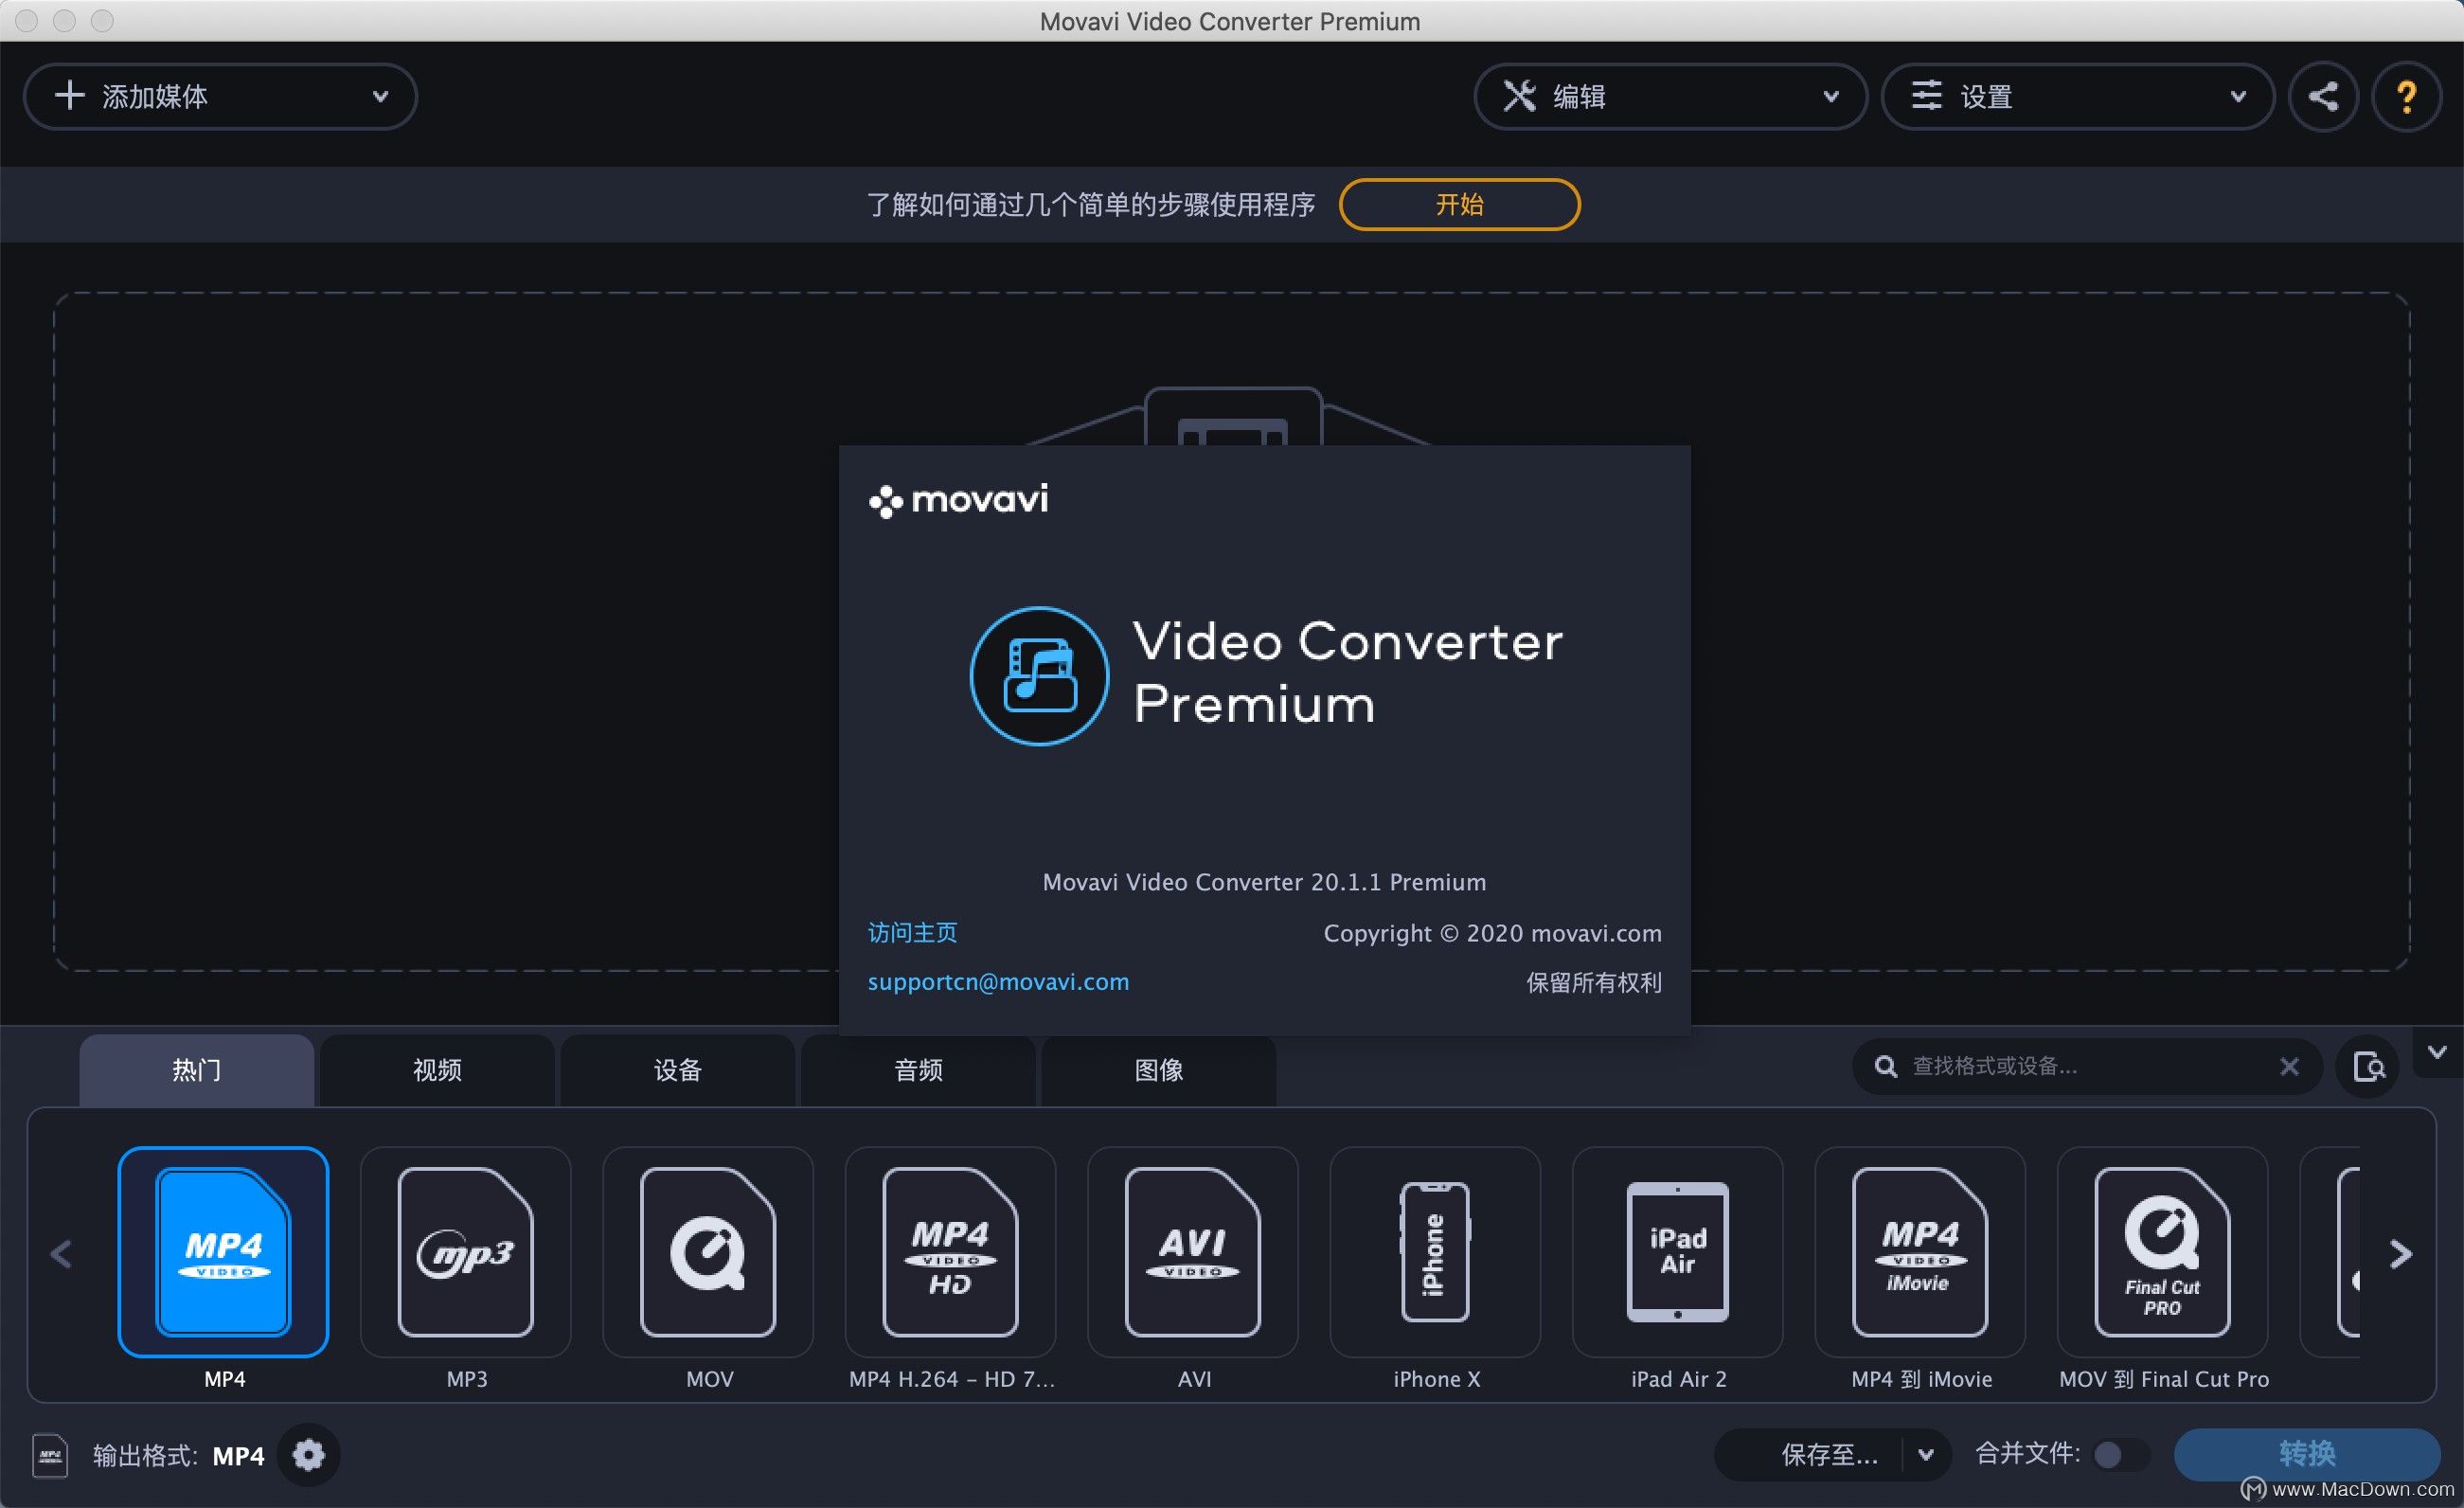Toggle the merge files switch
Screen dimensions: 2464x1508
[2120, 1454]
